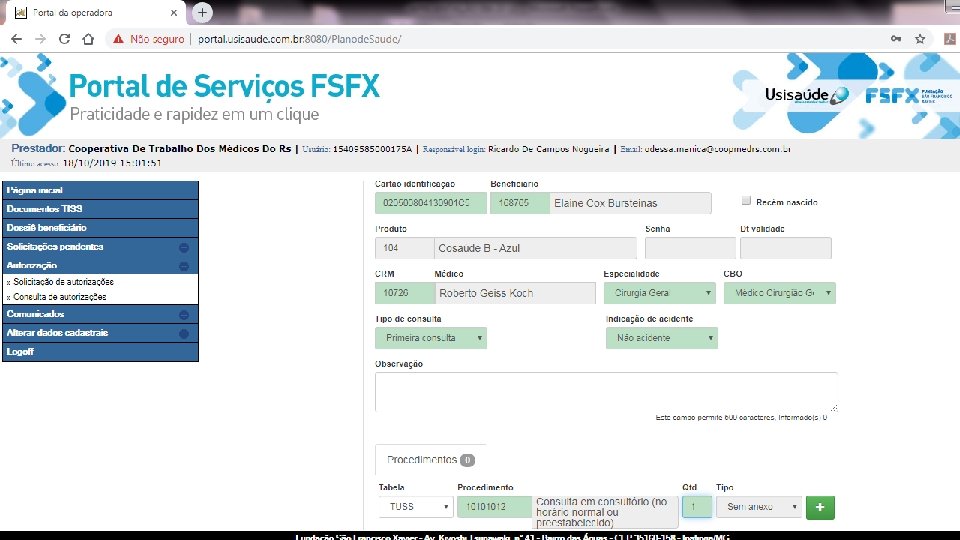Click the Procedimento code field
The image size is (960, 540).
pos(494,507)
